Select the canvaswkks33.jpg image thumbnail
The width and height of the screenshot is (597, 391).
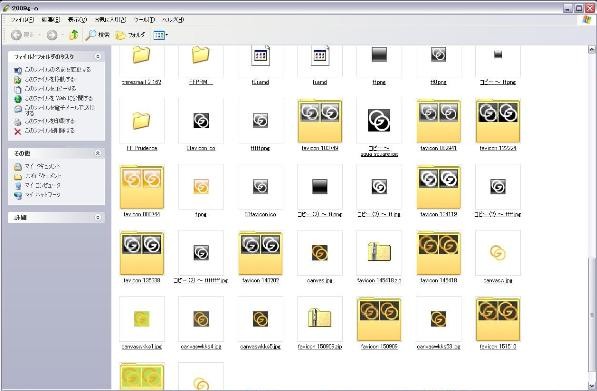(x=438, y=319)
